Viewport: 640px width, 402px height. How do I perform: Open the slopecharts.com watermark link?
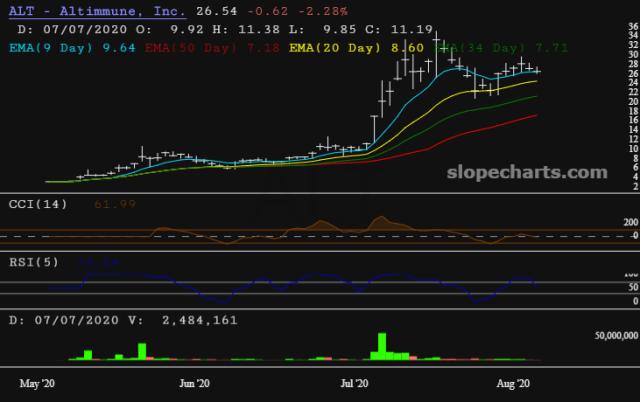[x=533, y=172]
